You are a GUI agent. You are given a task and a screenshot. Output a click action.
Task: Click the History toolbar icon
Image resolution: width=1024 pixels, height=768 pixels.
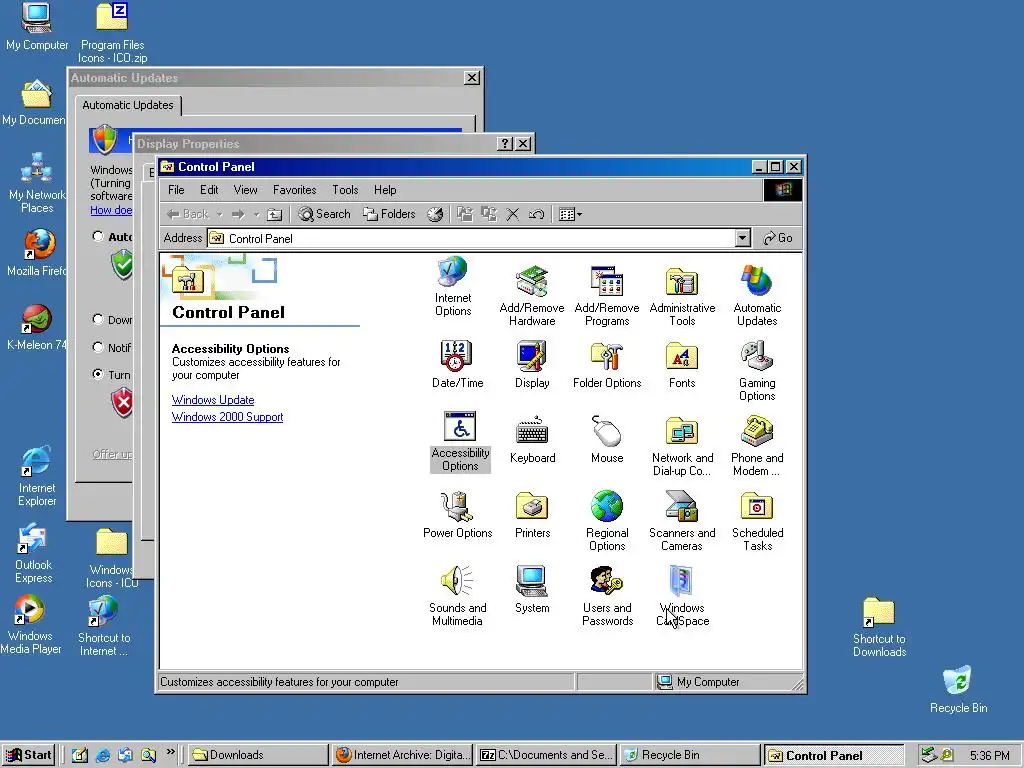click(x=435, y=214)
